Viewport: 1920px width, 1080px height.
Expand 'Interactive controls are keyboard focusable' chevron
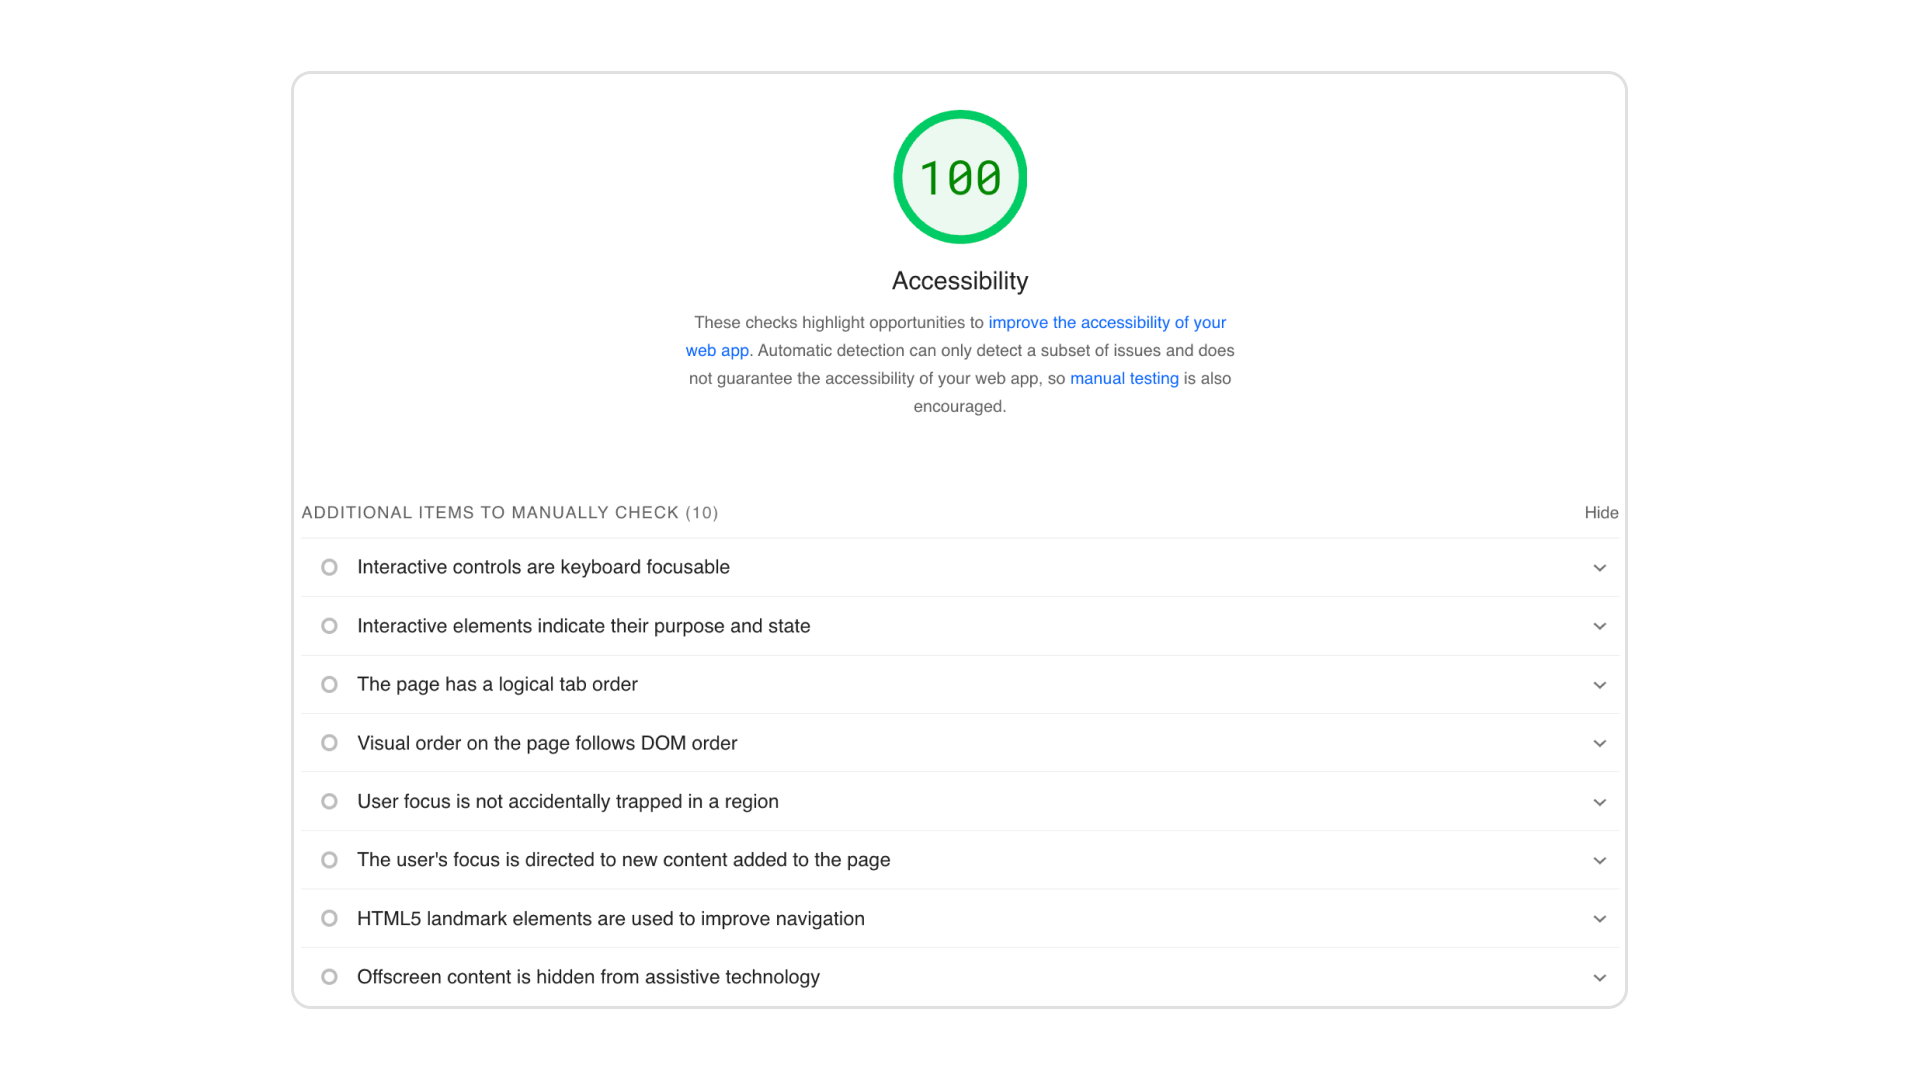click(x=1600, y=568)
